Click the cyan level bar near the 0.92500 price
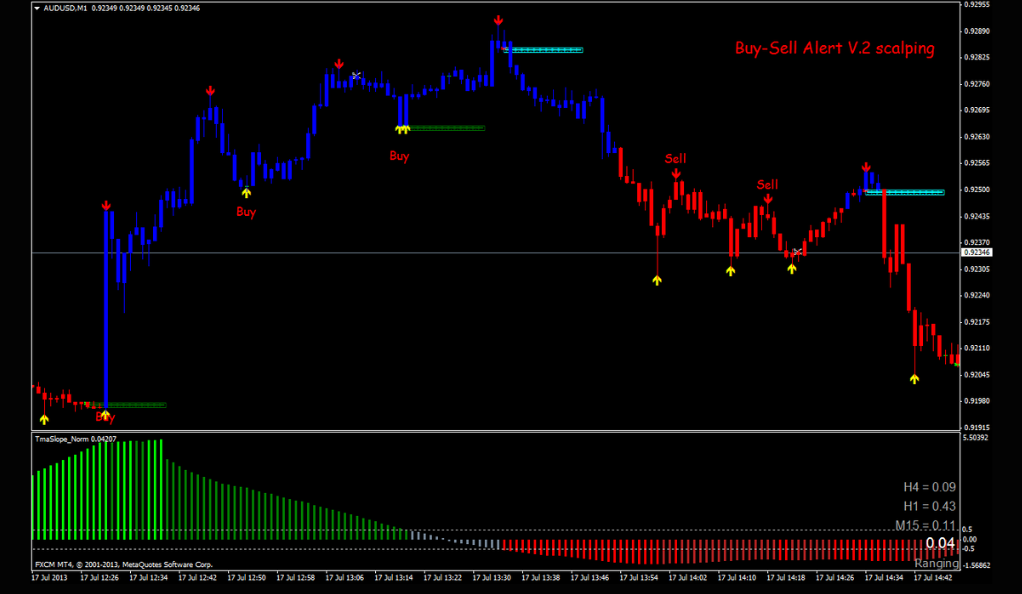Viewport: 1022px width, 594px height. (905, 192)
